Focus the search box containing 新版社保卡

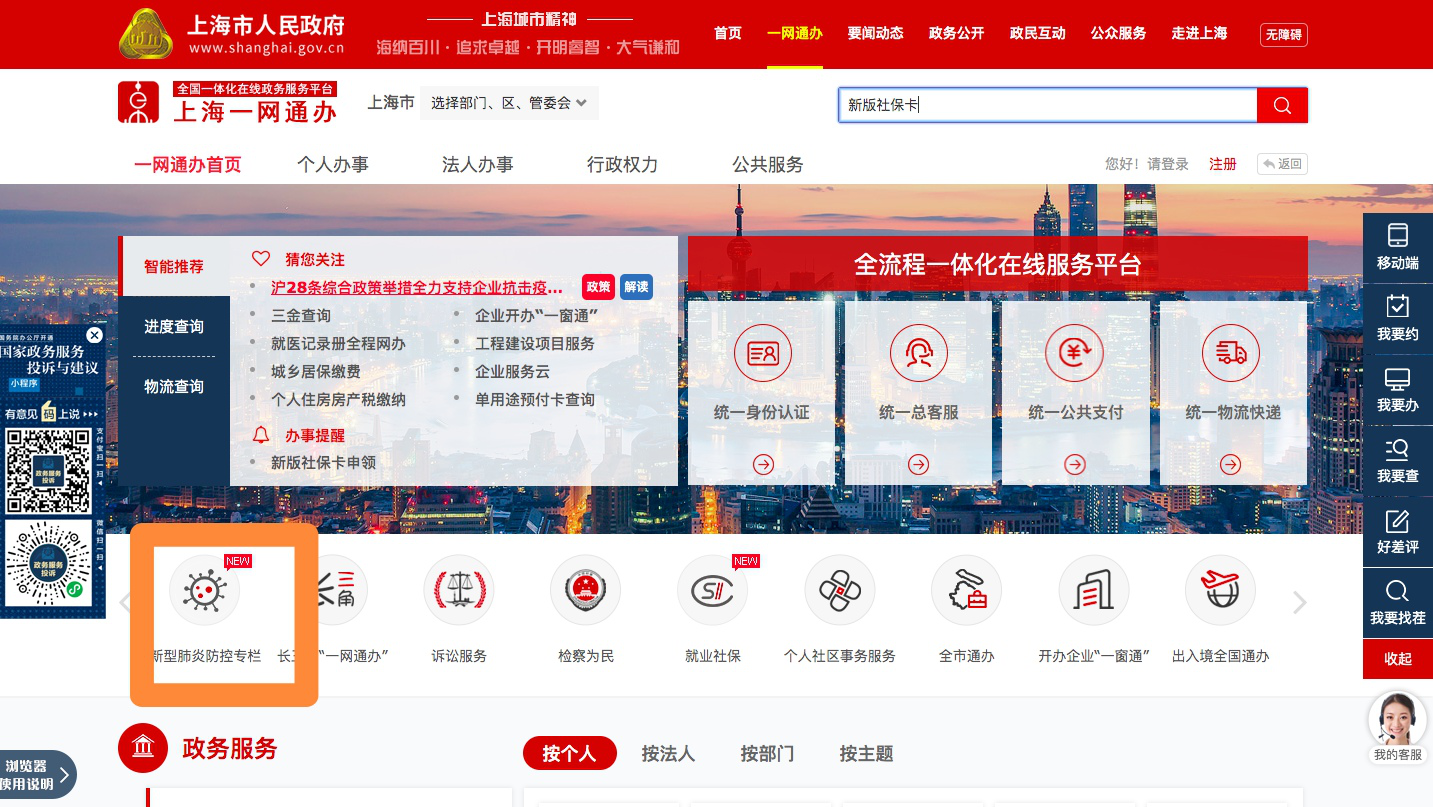[x=1047, y=105]
